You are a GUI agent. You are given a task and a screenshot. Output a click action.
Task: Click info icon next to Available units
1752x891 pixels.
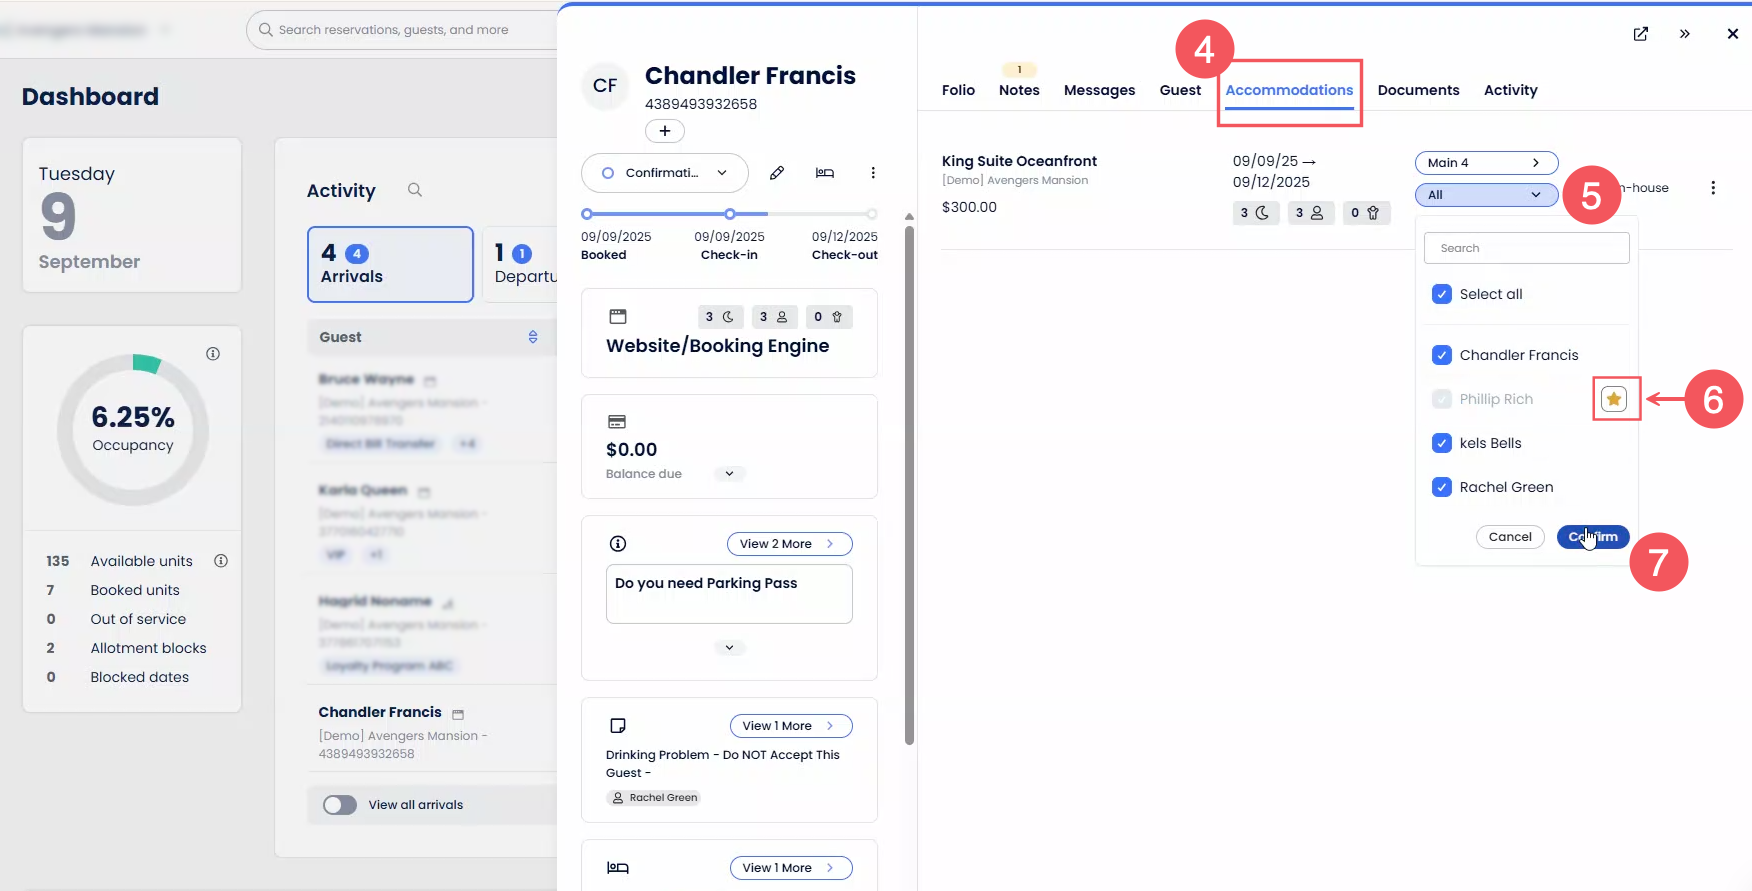(x=221, y=561)
